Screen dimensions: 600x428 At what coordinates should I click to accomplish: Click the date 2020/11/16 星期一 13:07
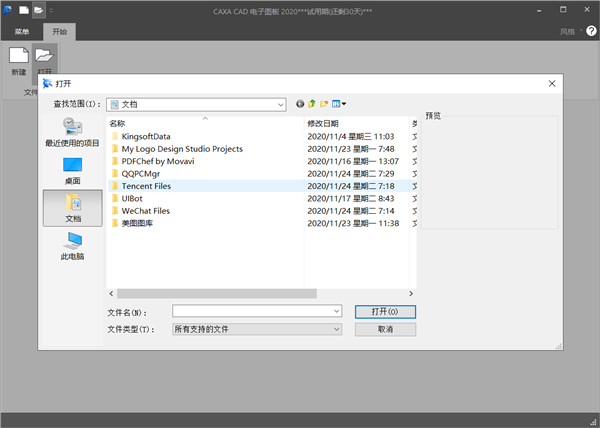[x=353, y=161]
